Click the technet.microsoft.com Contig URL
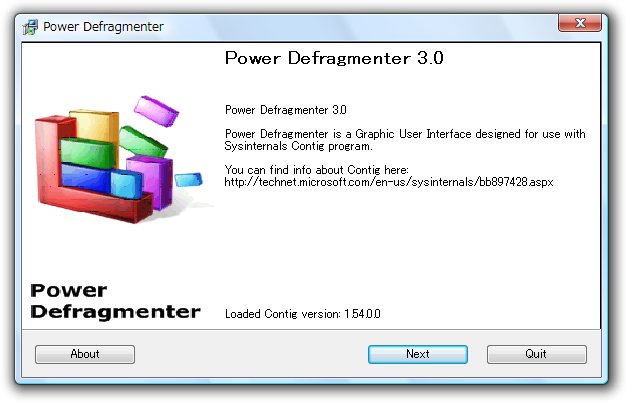The width and height of the screenshot is (628, 403). tap(389, 182)
